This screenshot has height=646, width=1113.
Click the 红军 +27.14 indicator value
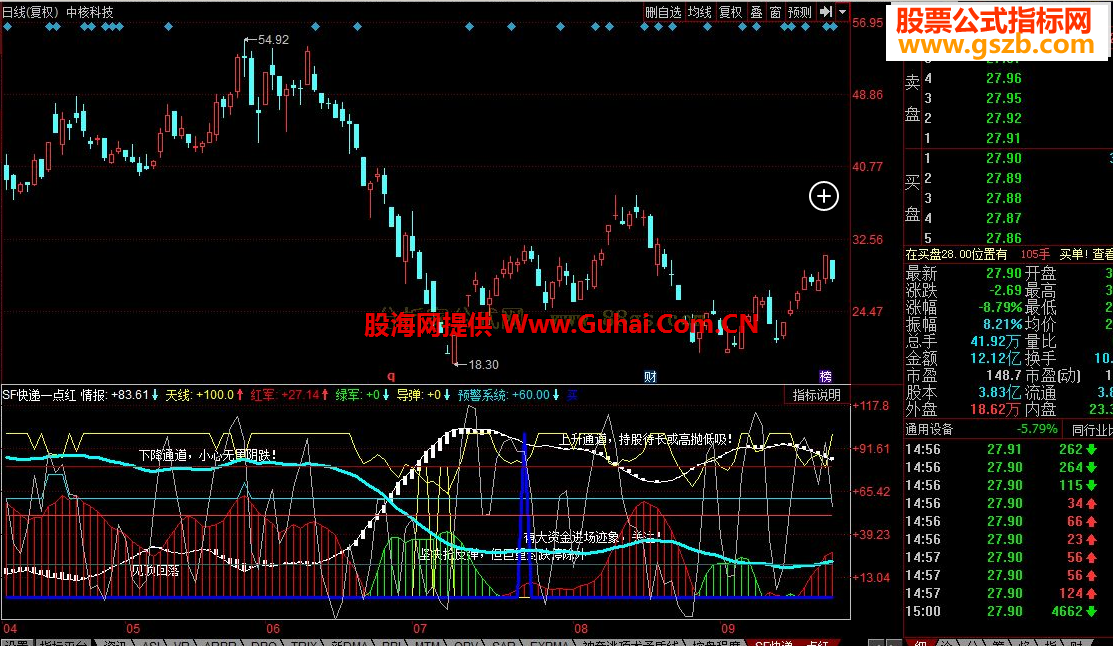(289, 395)
